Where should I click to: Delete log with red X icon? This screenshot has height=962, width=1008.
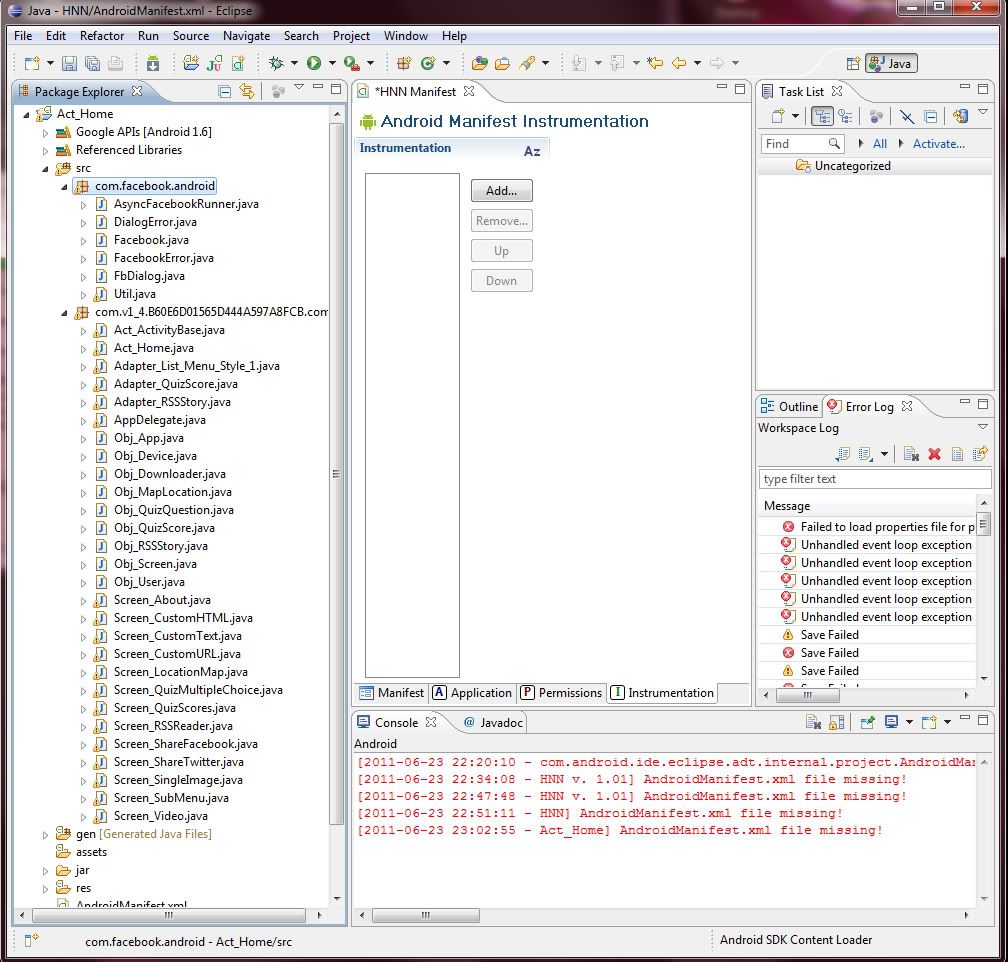934,454
